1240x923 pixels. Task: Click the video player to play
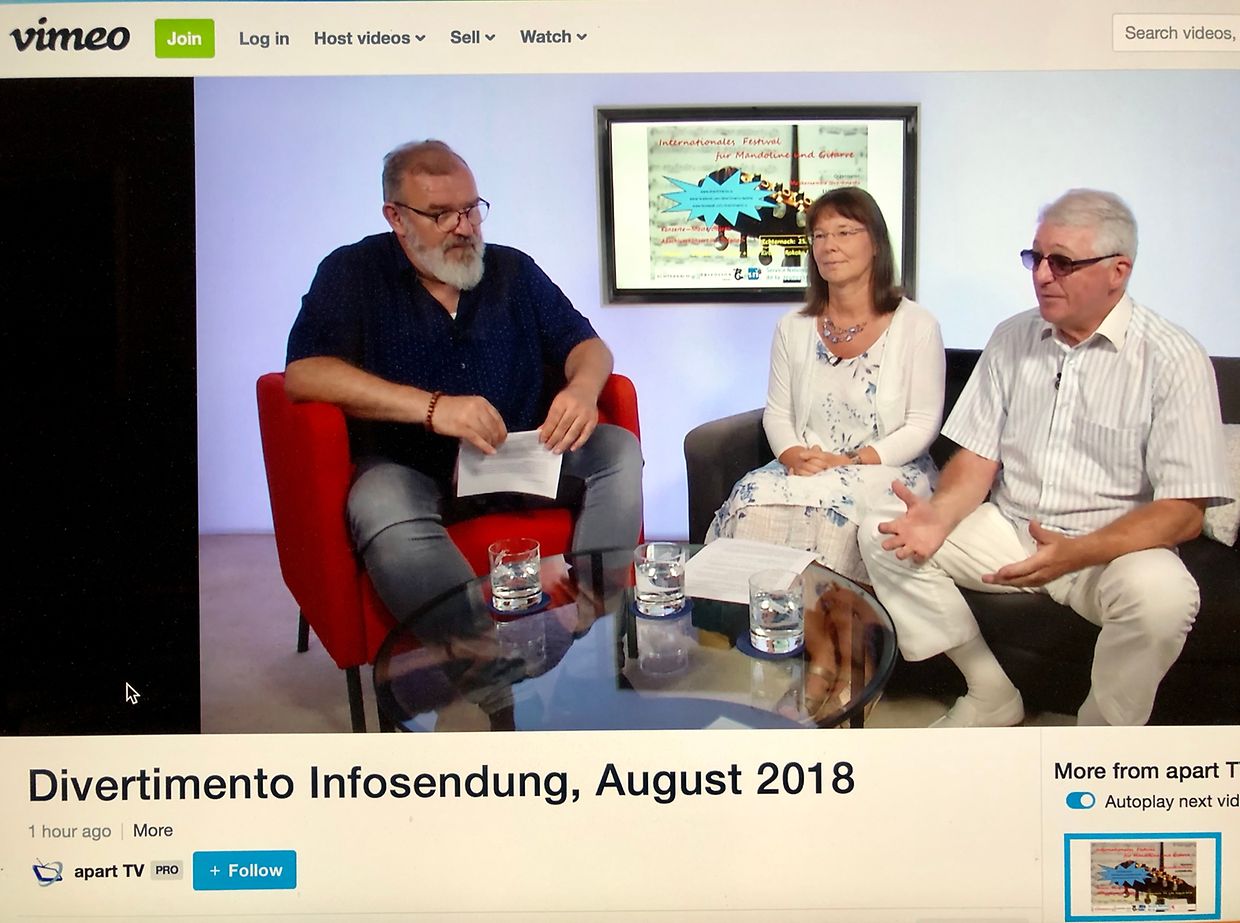tap(700, 400)
